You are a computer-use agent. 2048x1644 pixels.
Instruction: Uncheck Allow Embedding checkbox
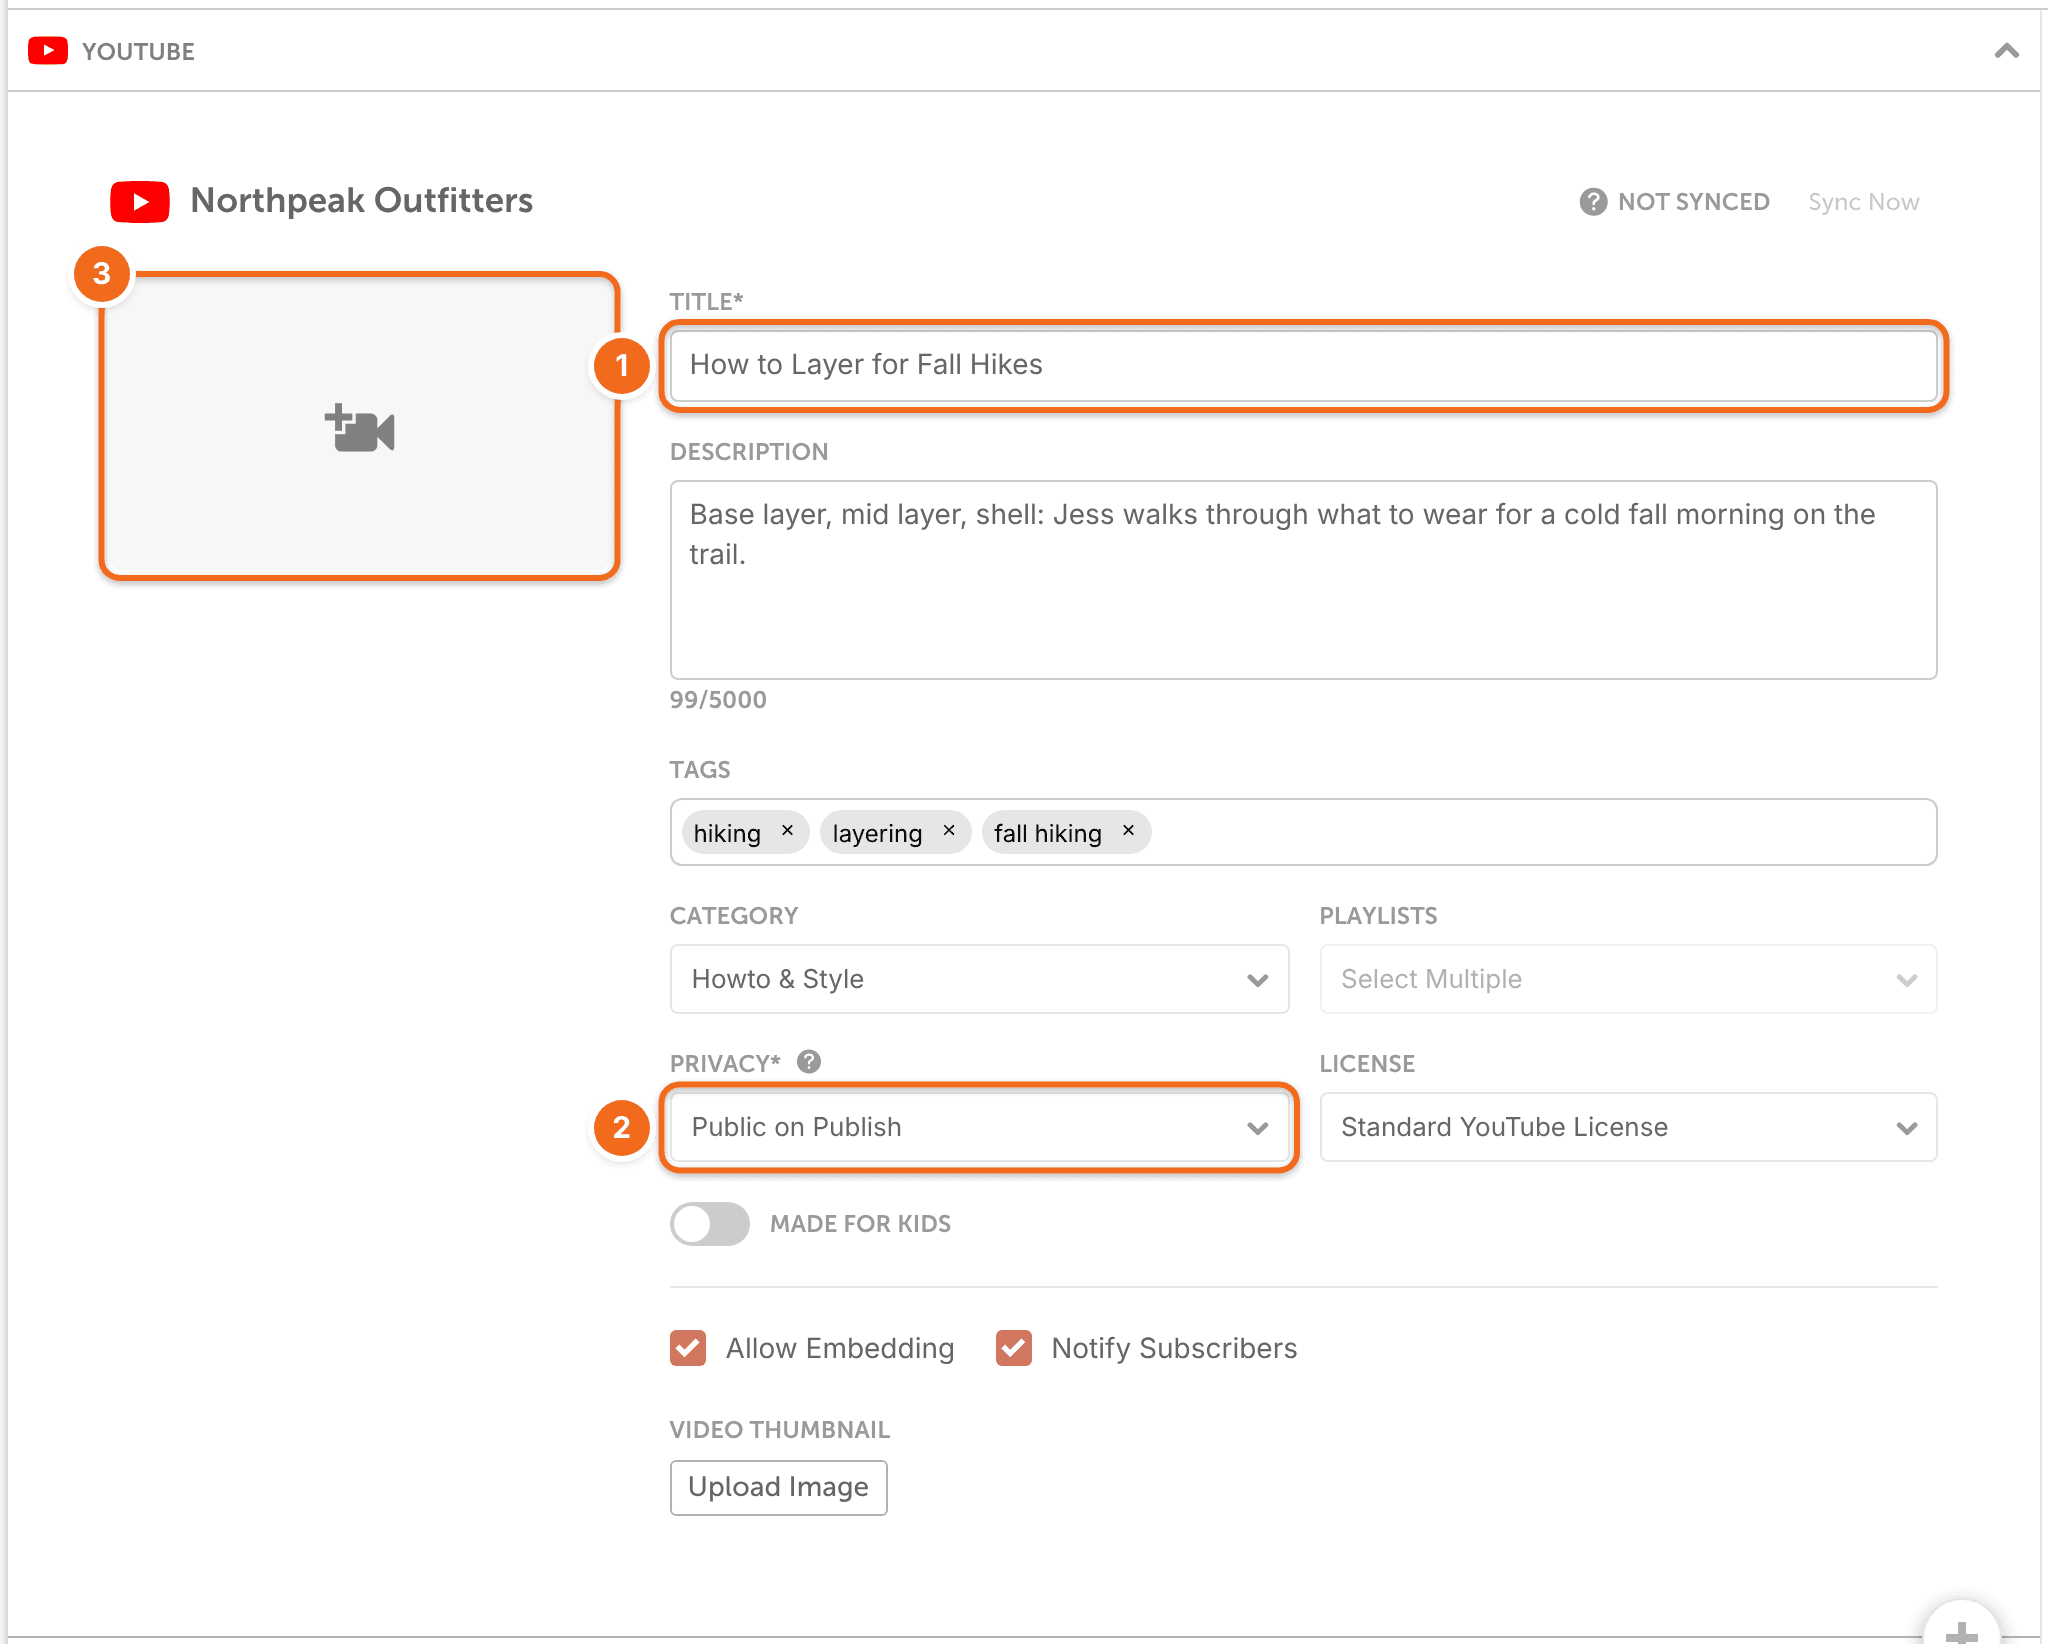688,1348
